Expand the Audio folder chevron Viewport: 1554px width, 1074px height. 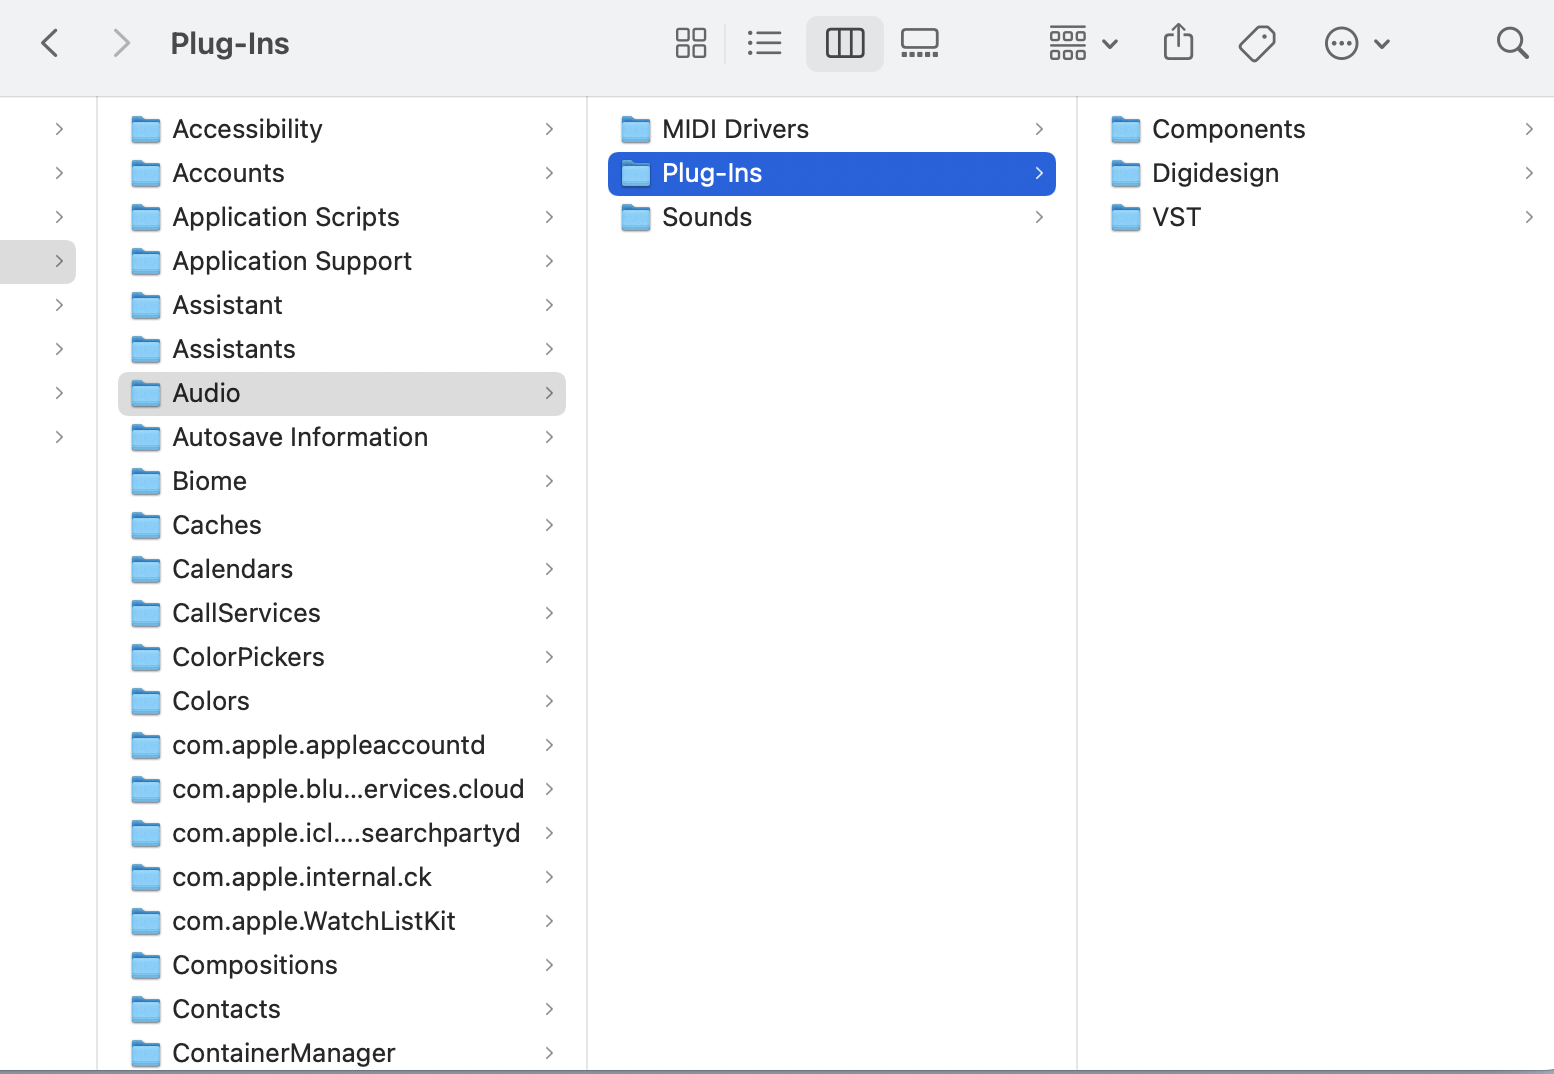549,393
